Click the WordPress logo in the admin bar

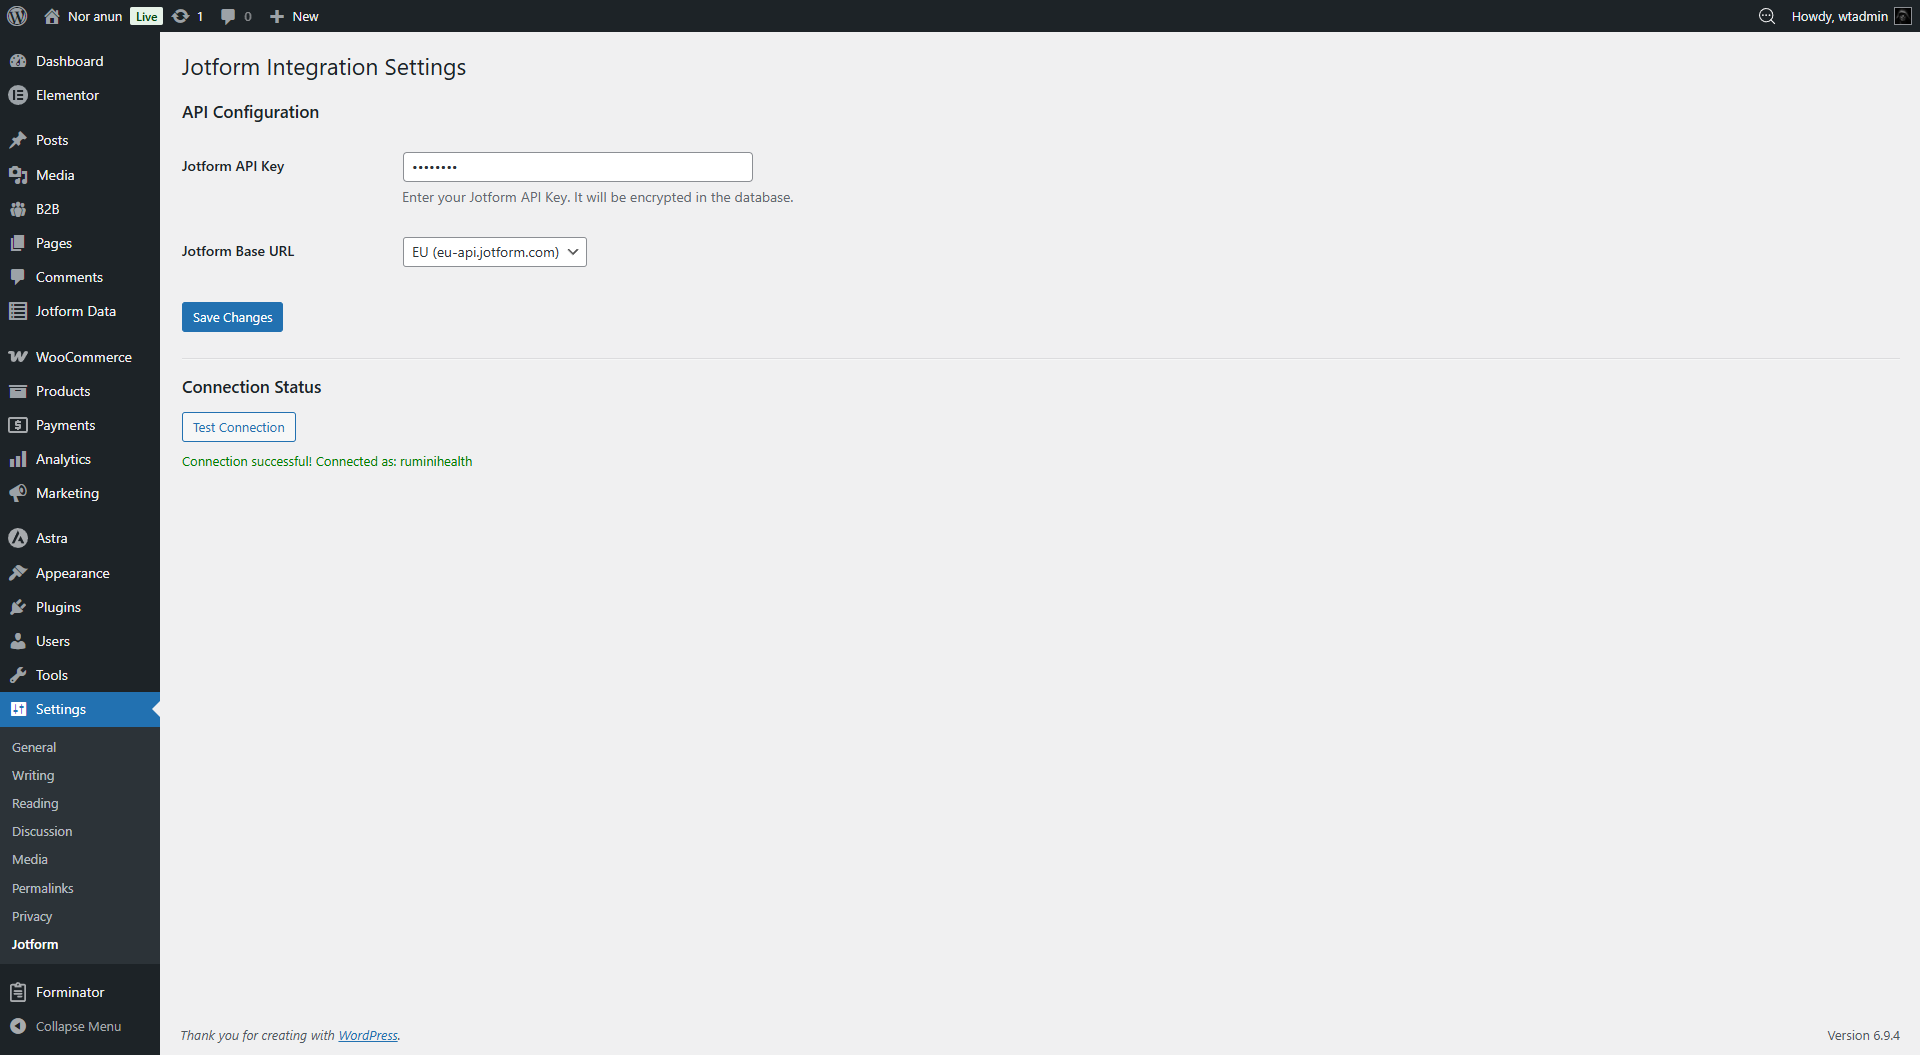click(17, 16)
